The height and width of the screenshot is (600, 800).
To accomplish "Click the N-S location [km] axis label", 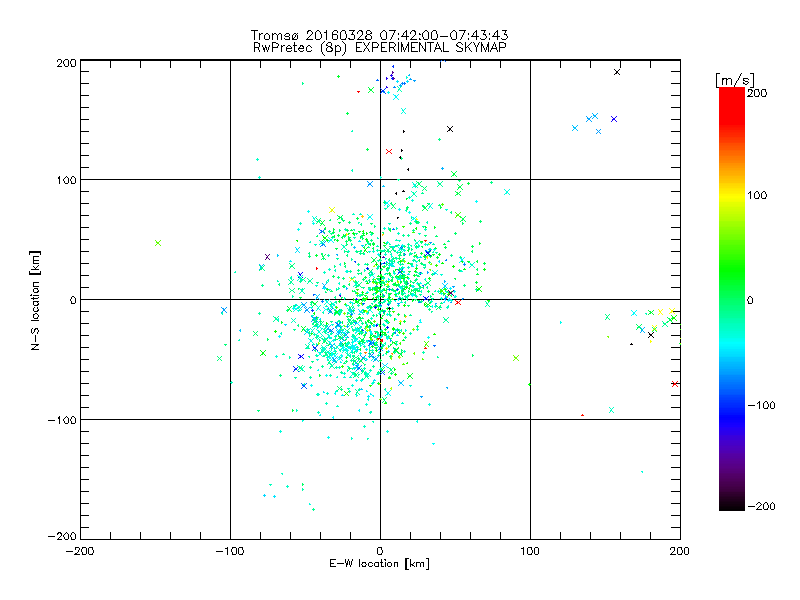I will 35,300.
